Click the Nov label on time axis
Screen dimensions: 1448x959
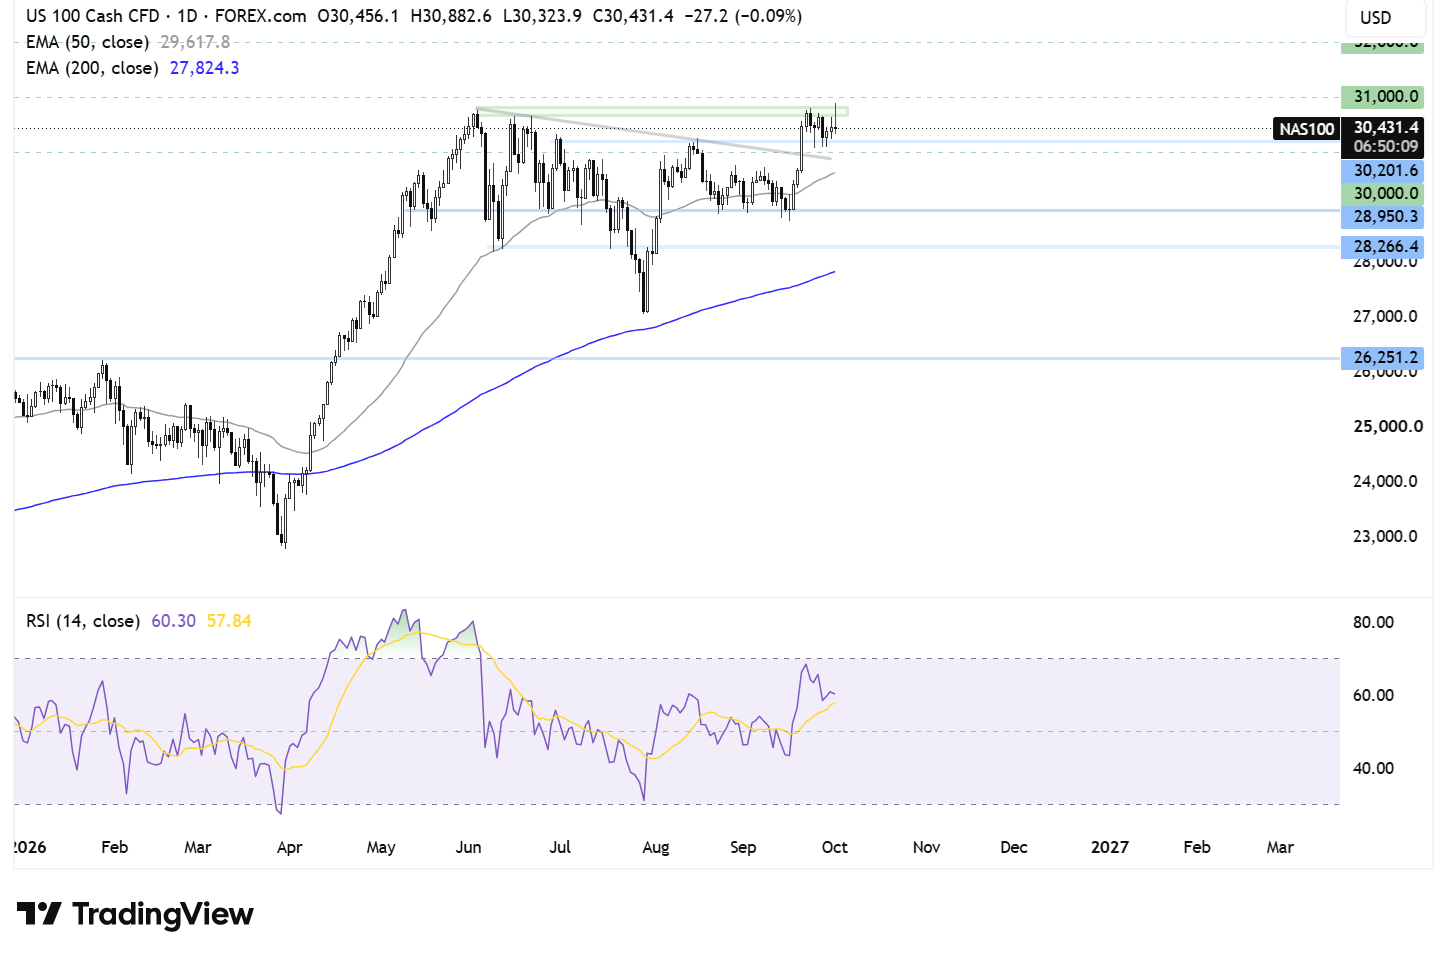[927, 847]
